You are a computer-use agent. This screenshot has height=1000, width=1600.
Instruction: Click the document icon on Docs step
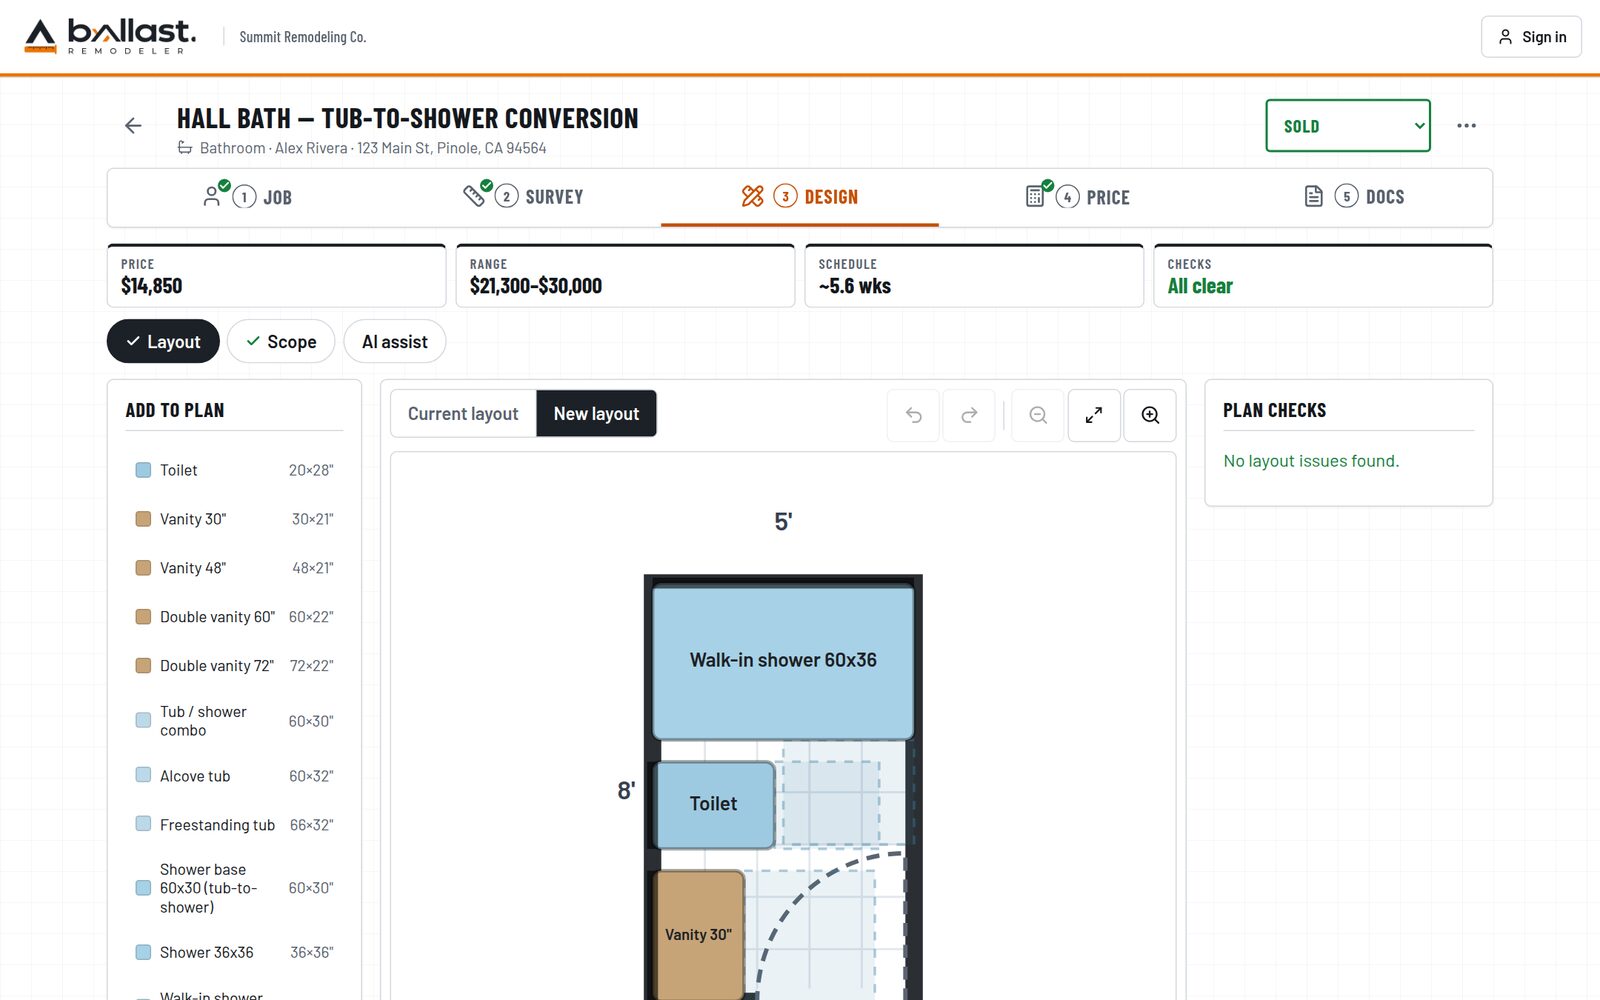point(1314,197)
